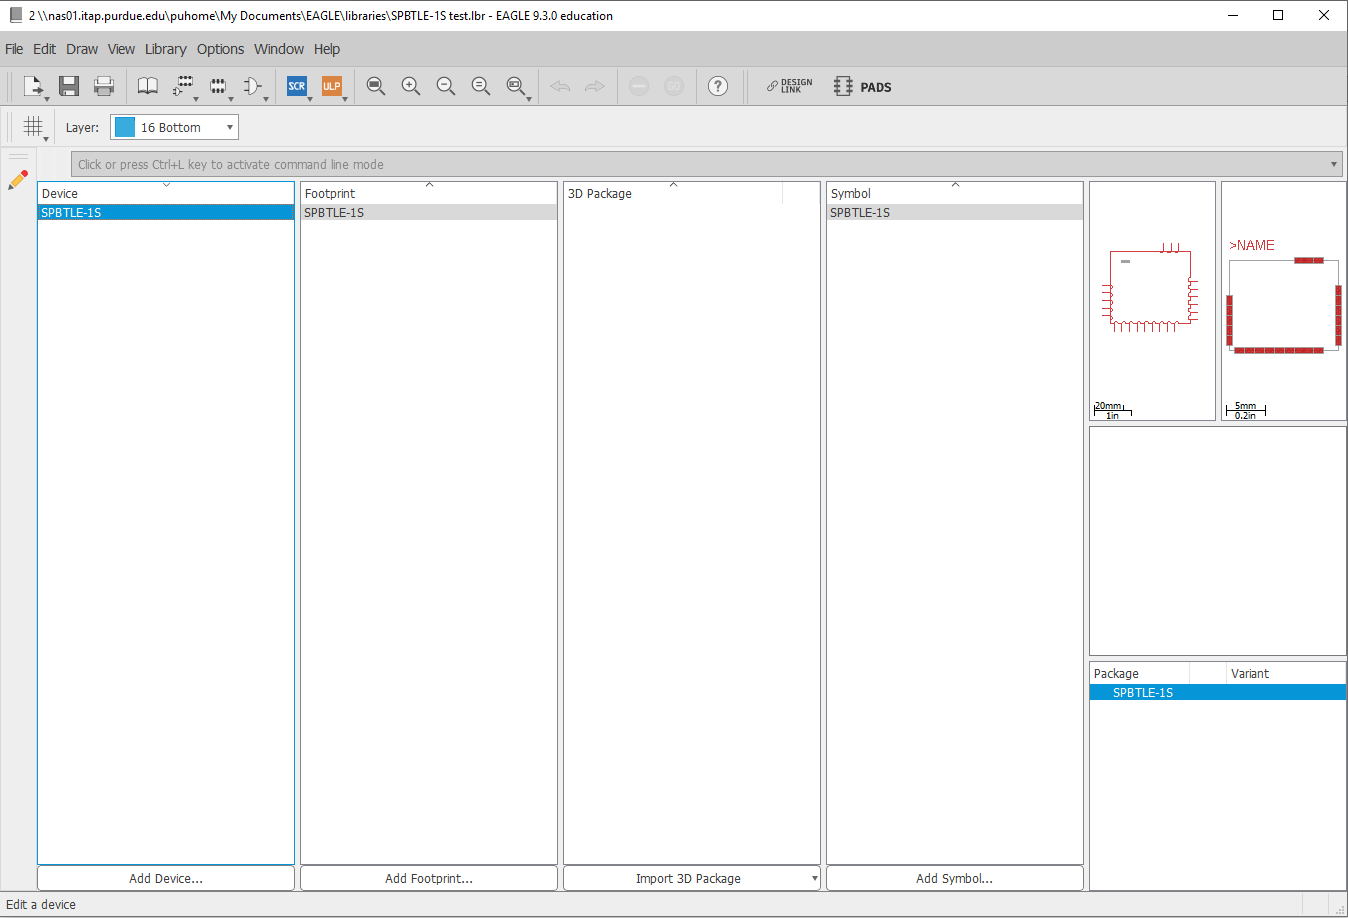Click the Redo arrow icon

[595, 86]
